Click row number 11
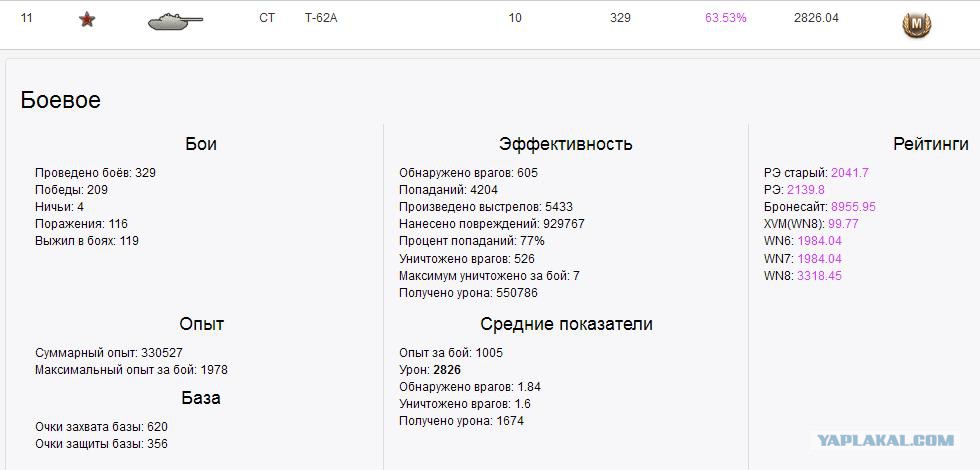Screen dimensions: 980x470 (26, 18)
